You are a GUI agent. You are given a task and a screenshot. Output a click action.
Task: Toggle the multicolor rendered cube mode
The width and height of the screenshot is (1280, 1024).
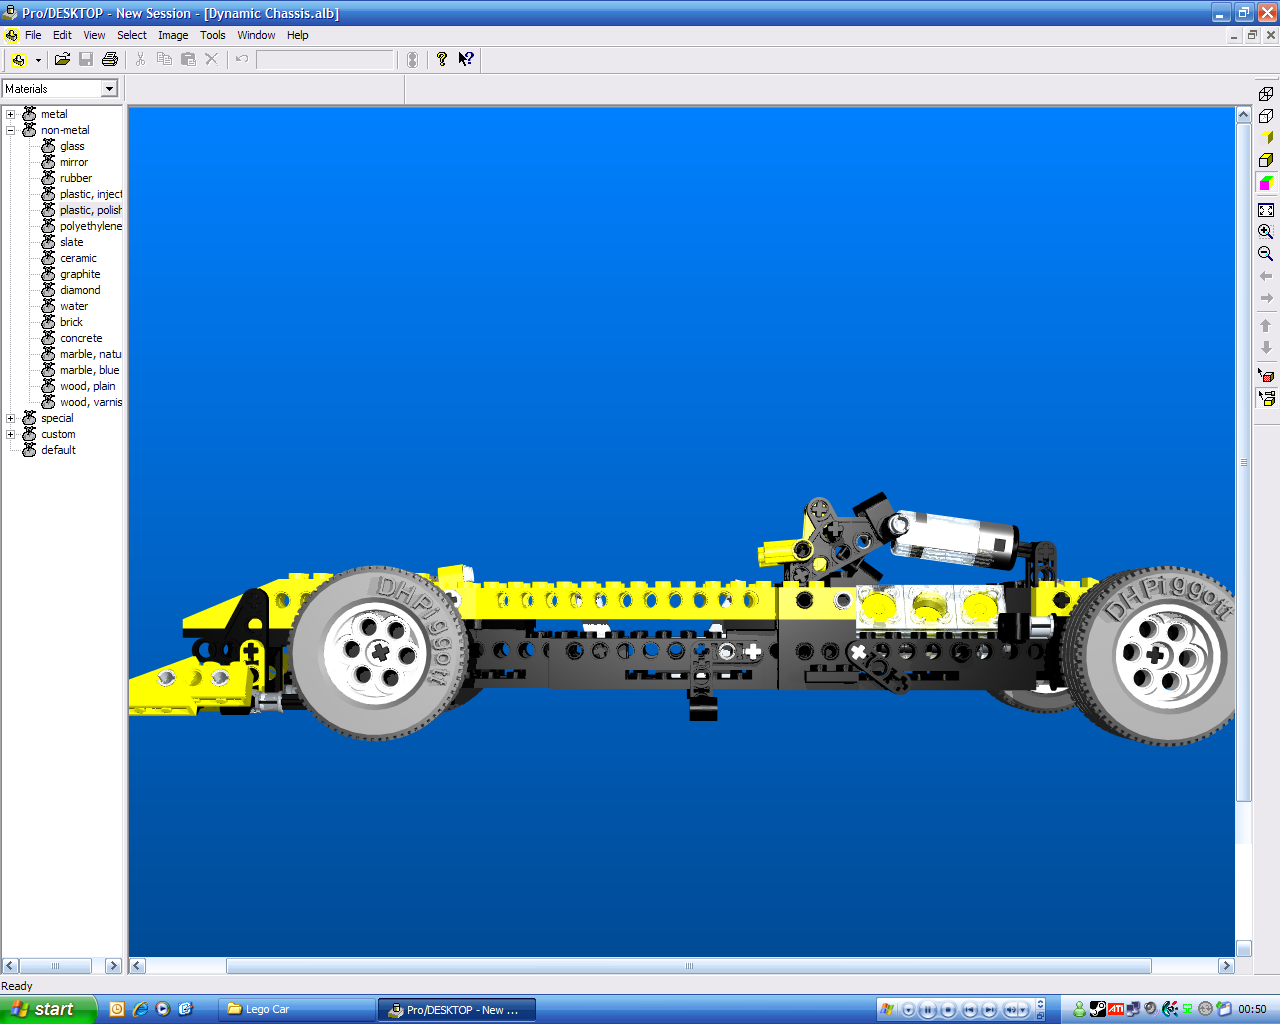pyautogui.click(x=1266, y=183)
